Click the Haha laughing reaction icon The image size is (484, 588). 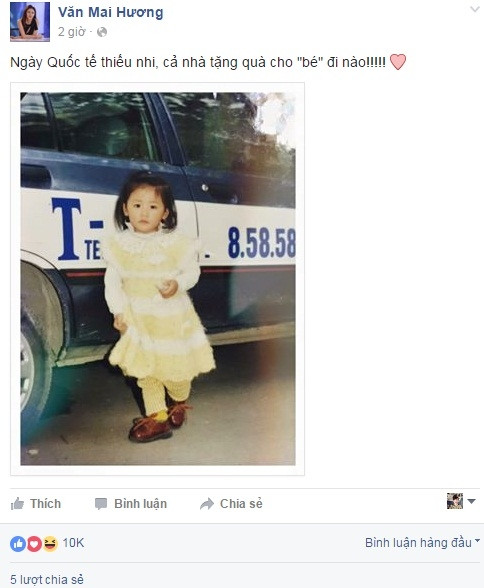pyautogui.click(x=50, y=543)
